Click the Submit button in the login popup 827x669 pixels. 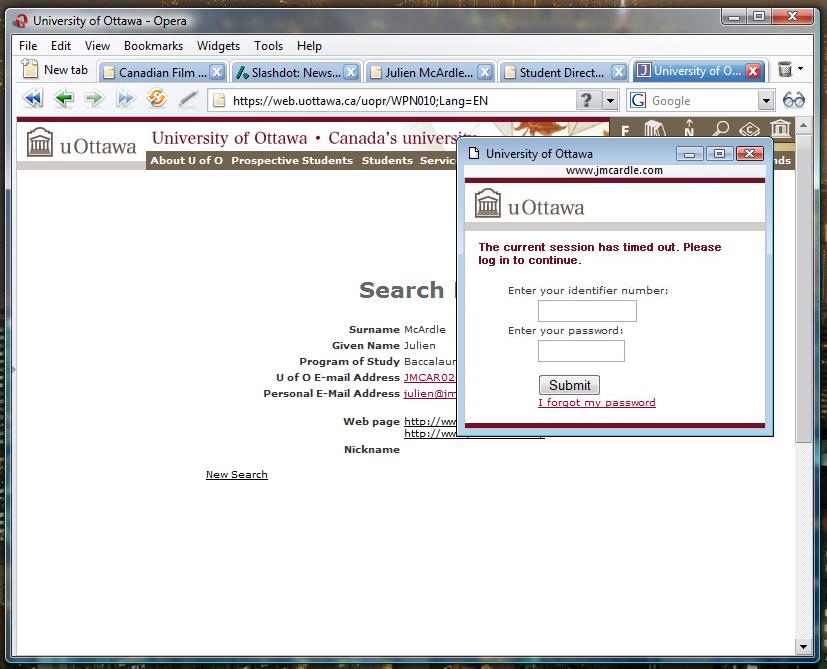(569, 385)
